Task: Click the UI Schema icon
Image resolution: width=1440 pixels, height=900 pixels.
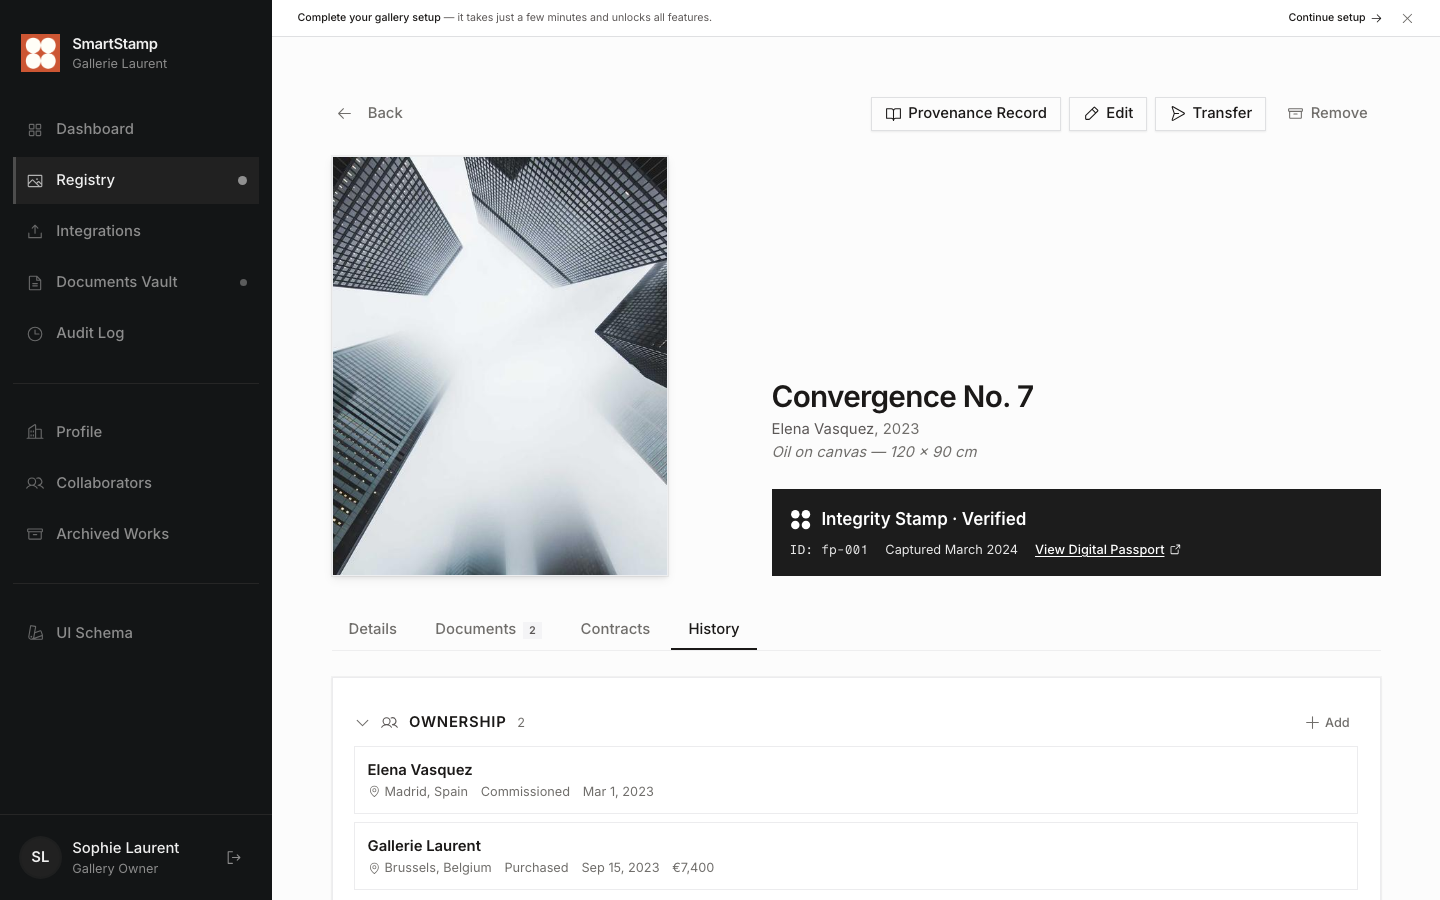Action: pyautogui.click(x=35, y=633)
